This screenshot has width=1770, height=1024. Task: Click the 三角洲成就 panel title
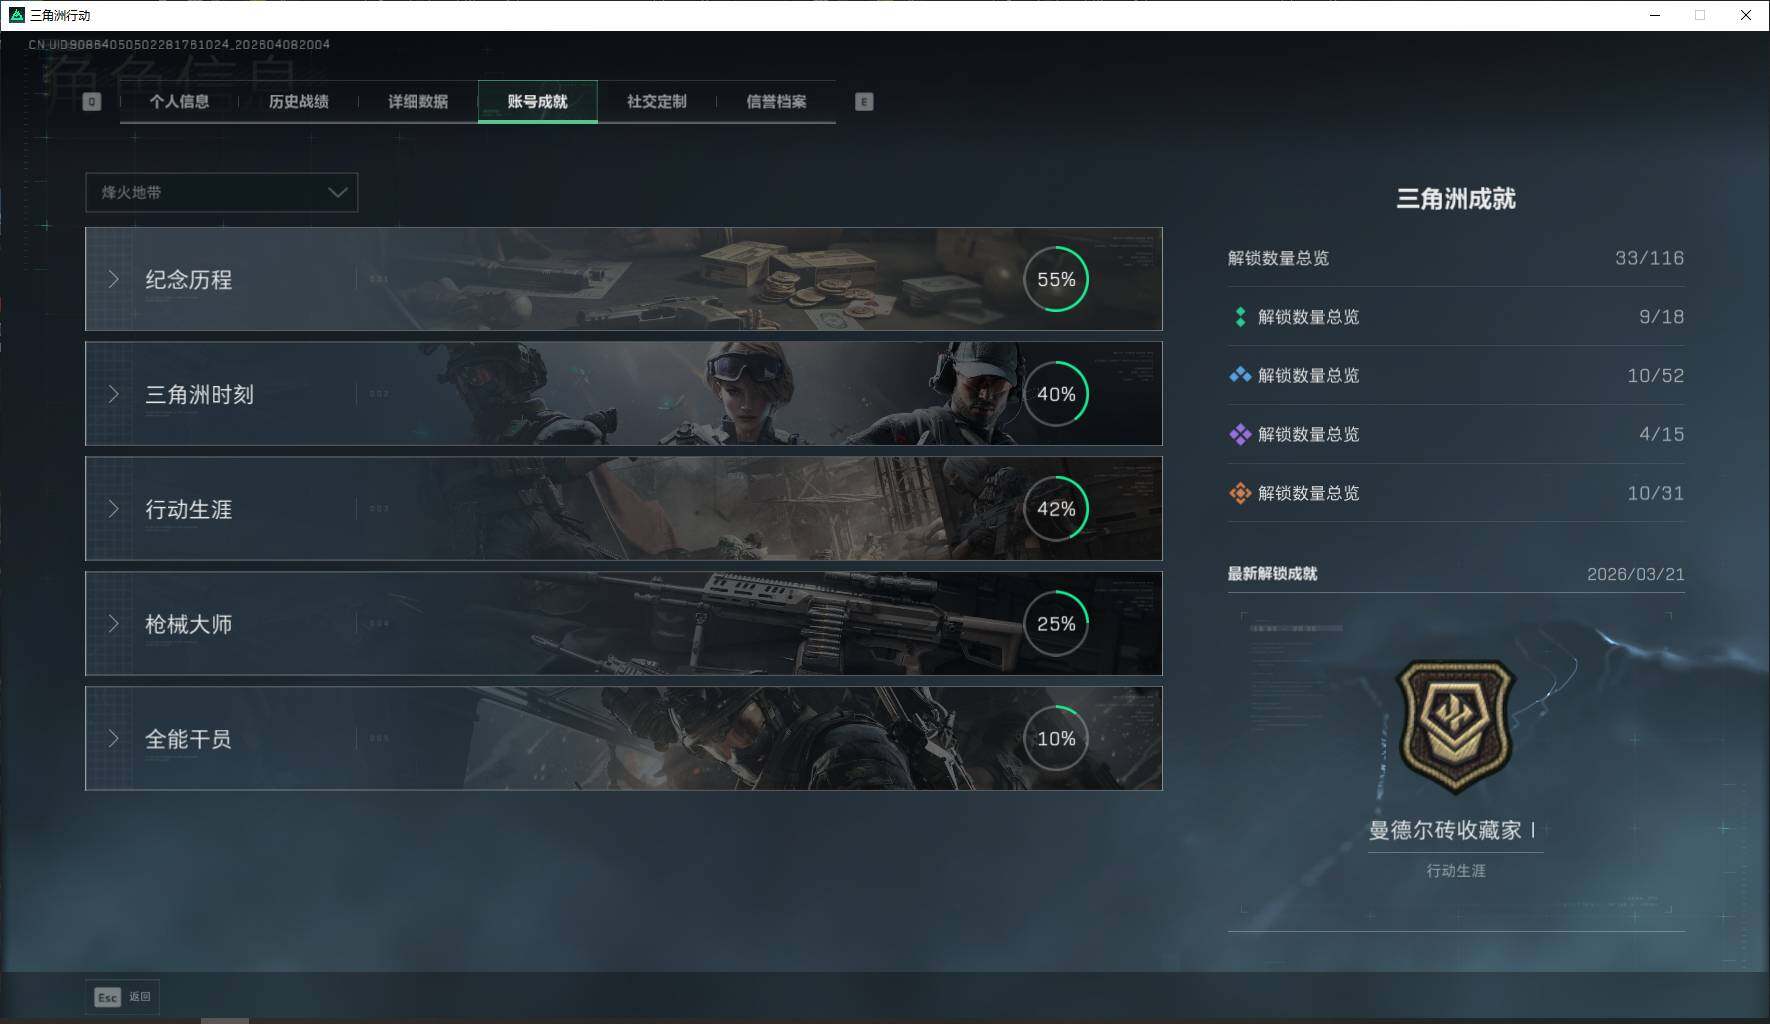pos(1456,199)
